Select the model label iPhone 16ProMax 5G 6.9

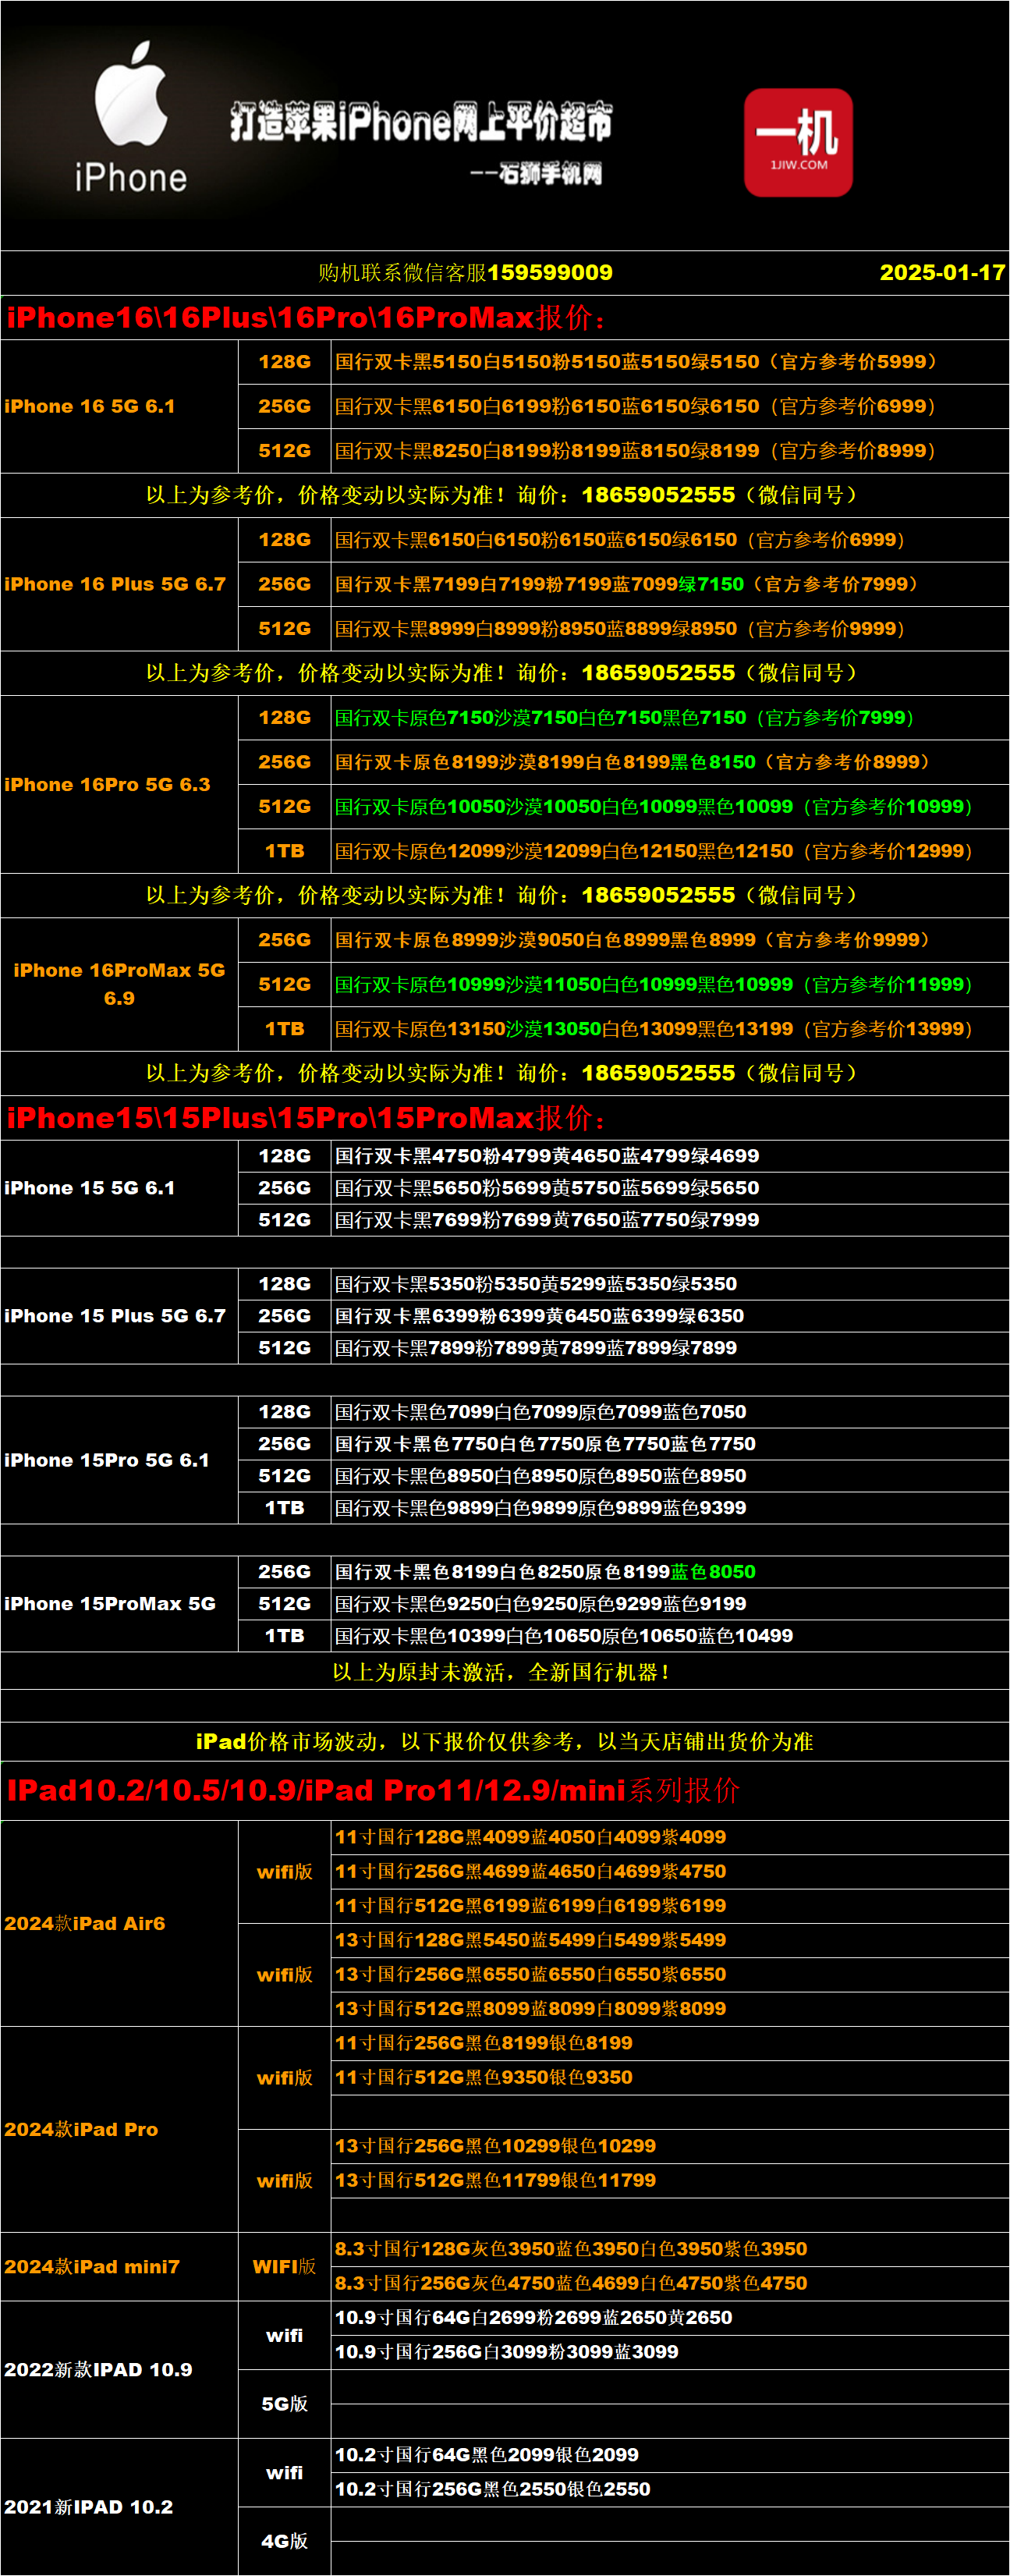(119, 984)
